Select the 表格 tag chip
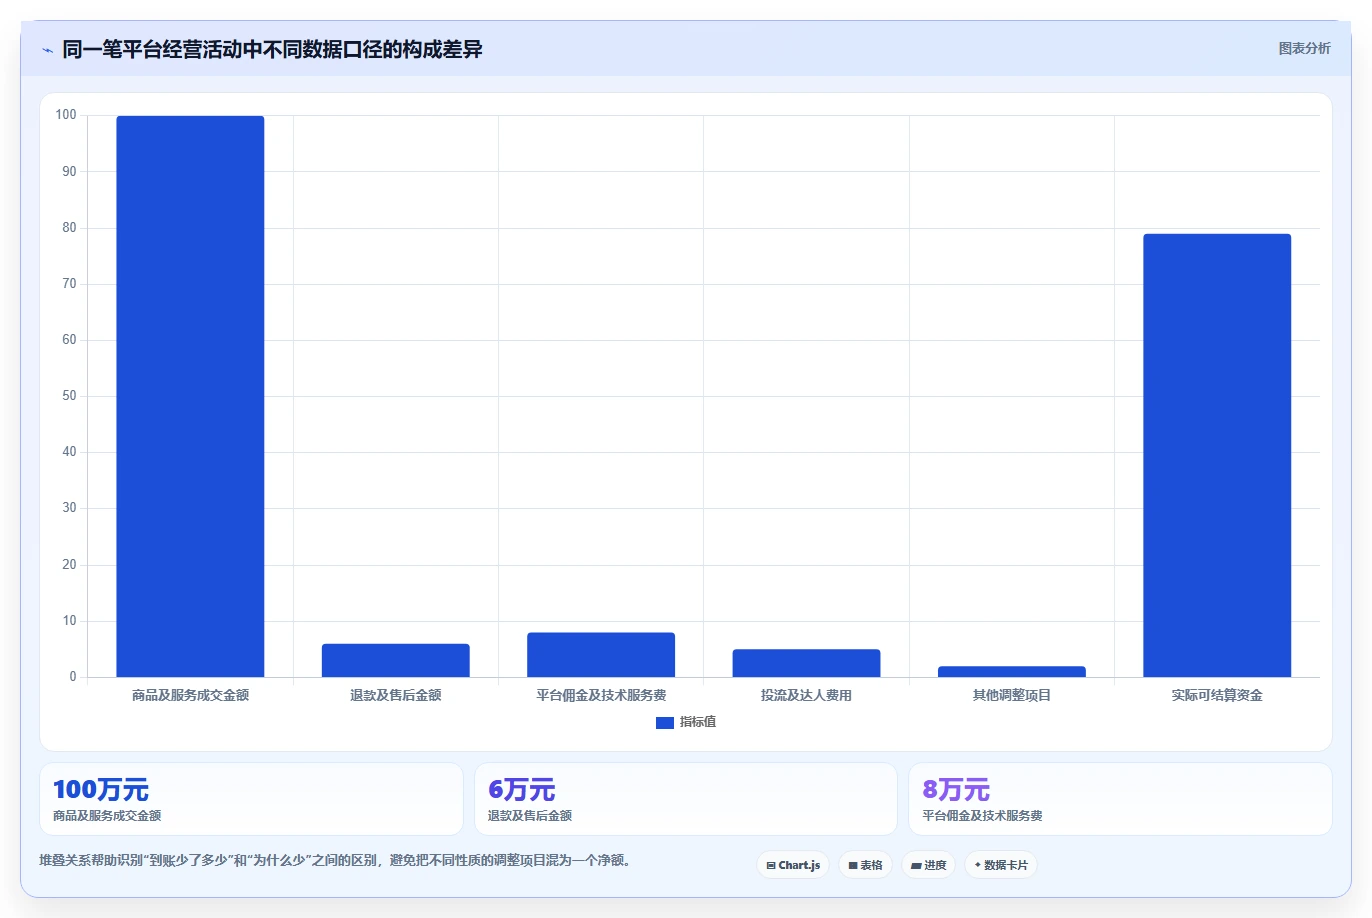This screenshot has height=918, width=1372. 865,865
